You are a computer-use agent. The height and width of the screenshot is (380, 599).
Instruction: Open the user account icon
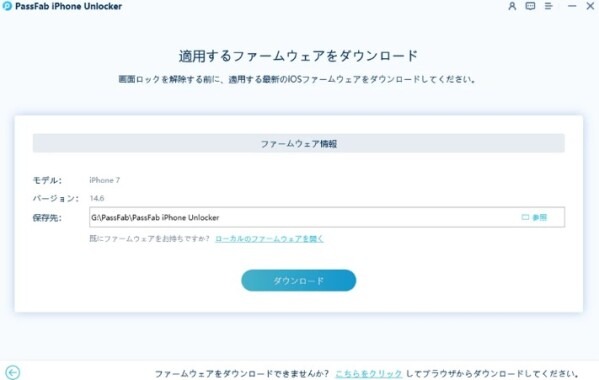pos(512,6)
